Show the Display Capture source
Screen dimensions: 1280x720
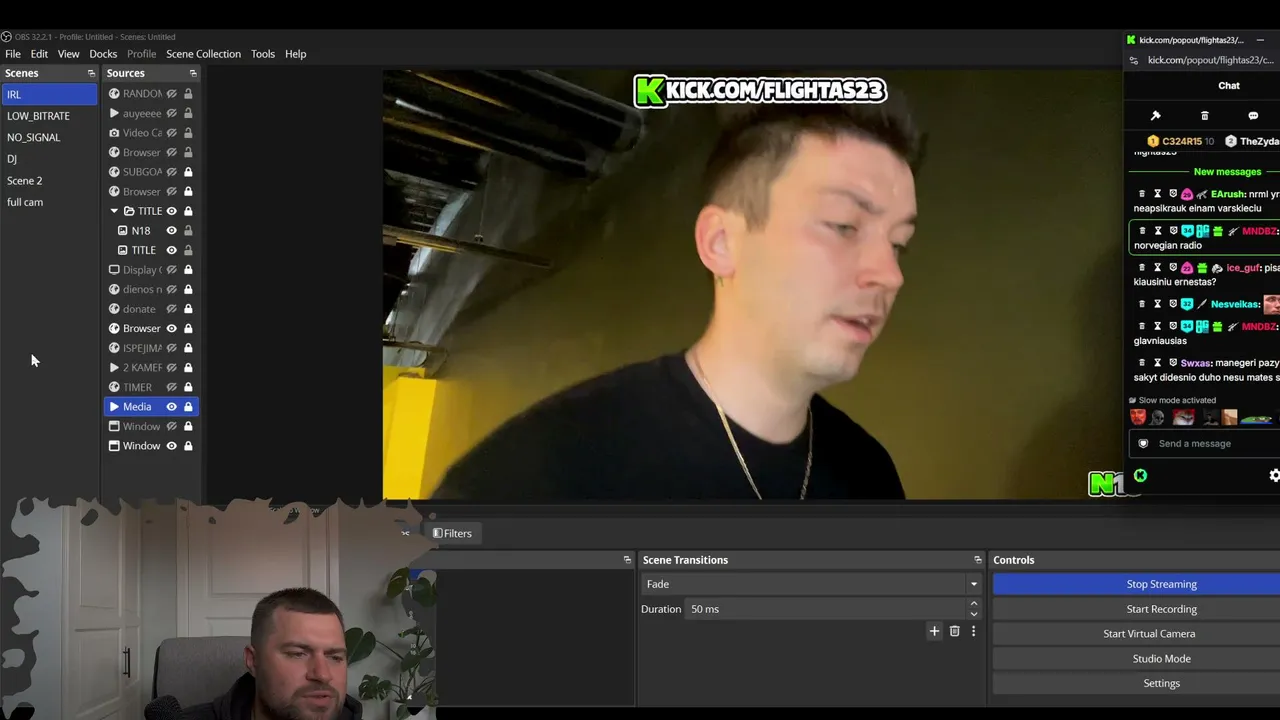[172, 270]
